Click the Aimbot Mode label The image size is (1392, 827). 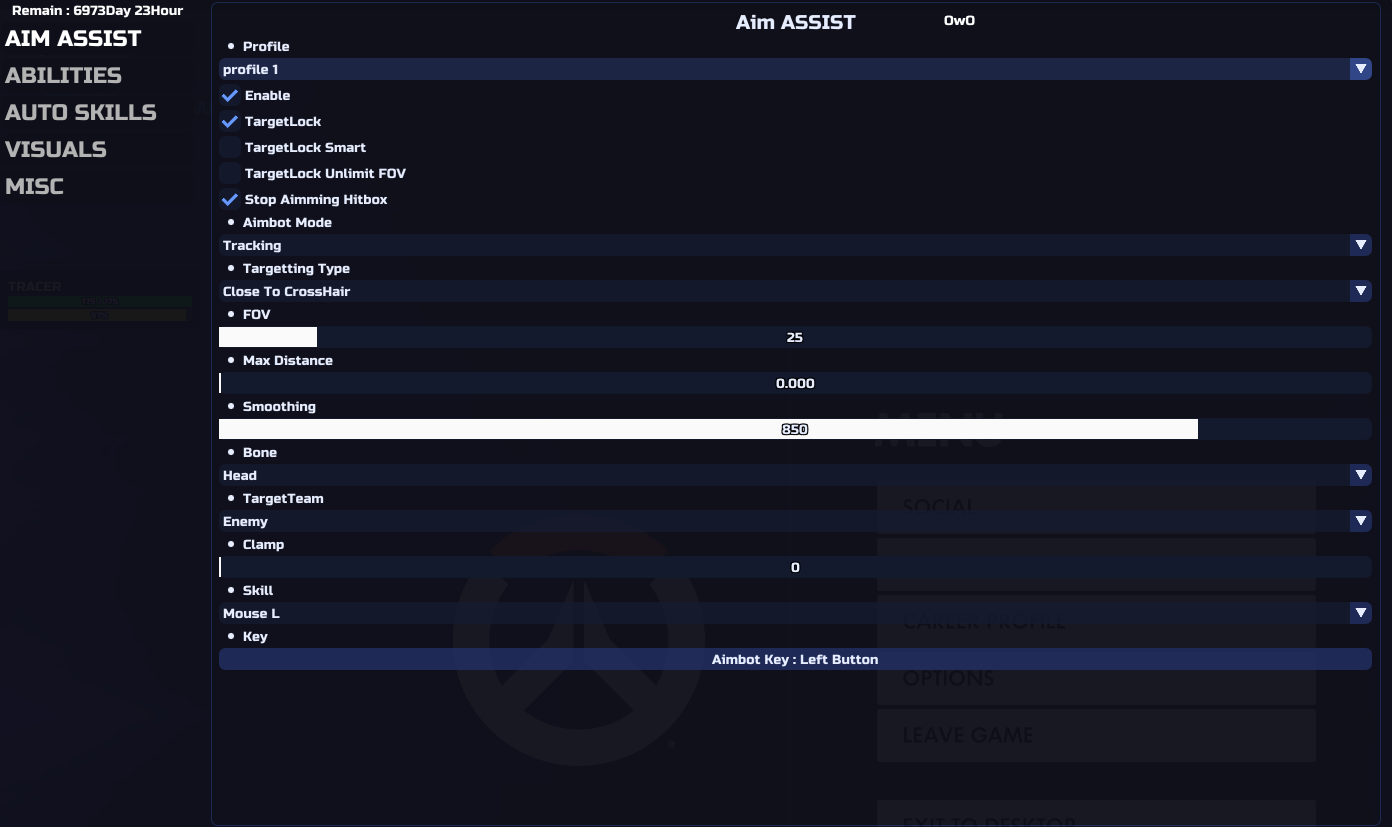tap(287, 223)
